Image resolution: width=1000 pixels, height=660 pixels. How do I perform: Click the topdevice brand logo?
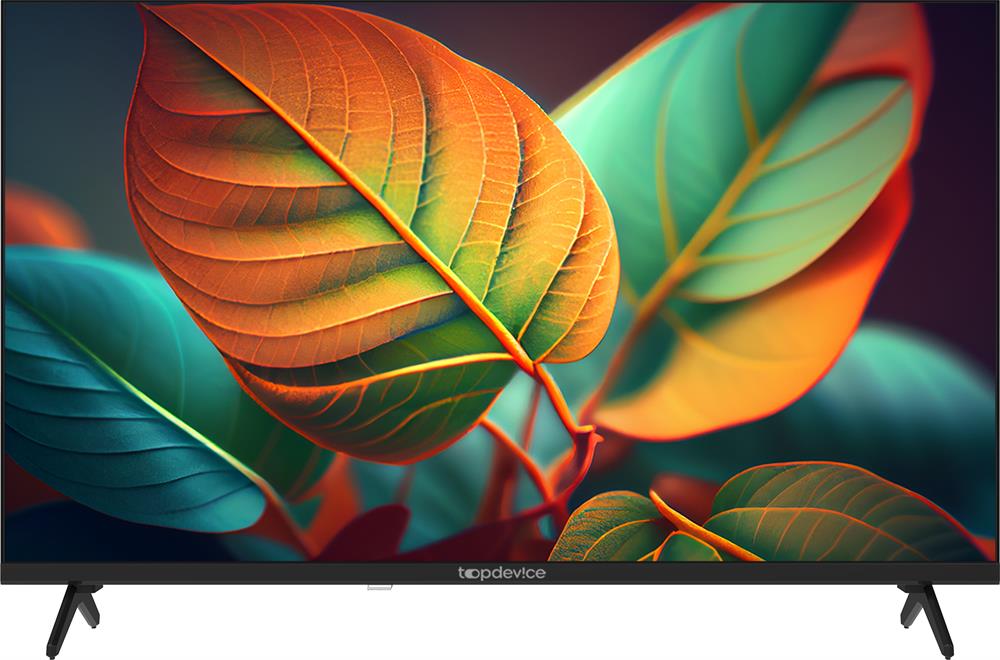coord(501,573)
